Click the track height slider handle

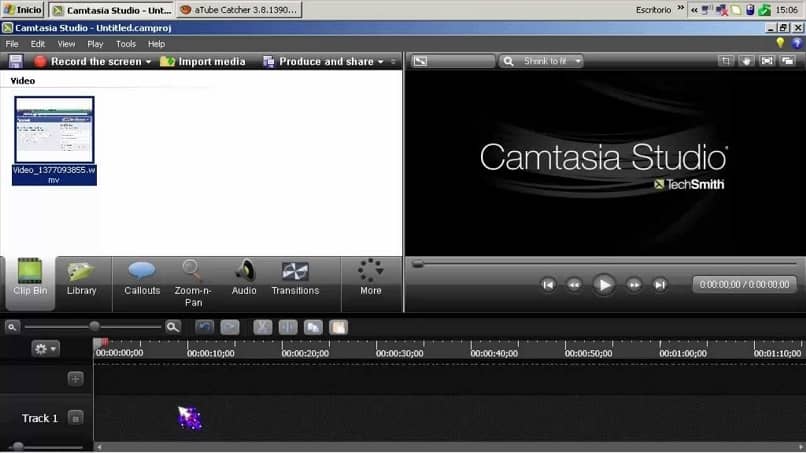pyautogui.click(x=18, y=446)
